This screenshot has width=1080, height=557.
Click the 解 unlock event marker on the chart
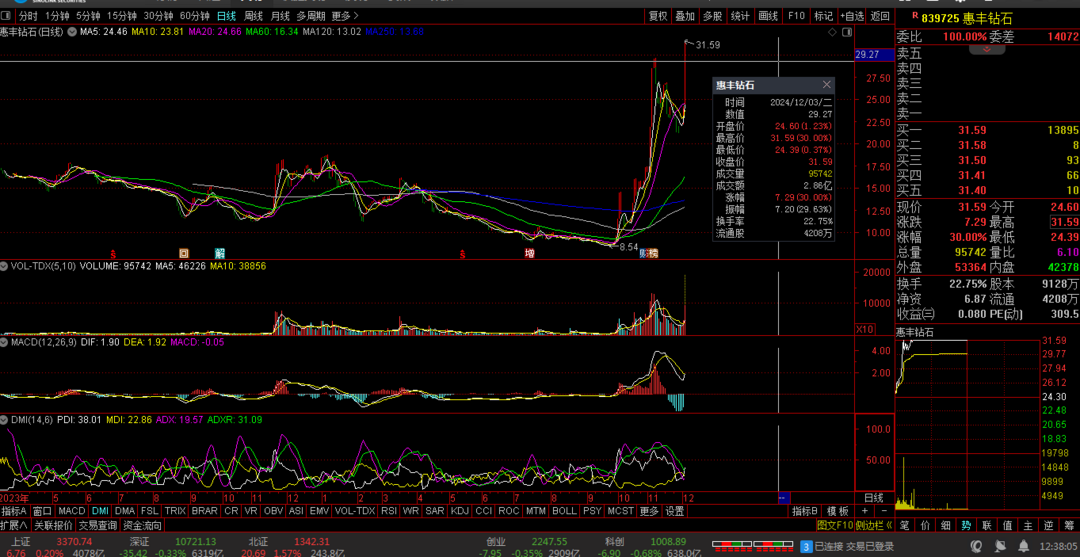tap(219, 253)
